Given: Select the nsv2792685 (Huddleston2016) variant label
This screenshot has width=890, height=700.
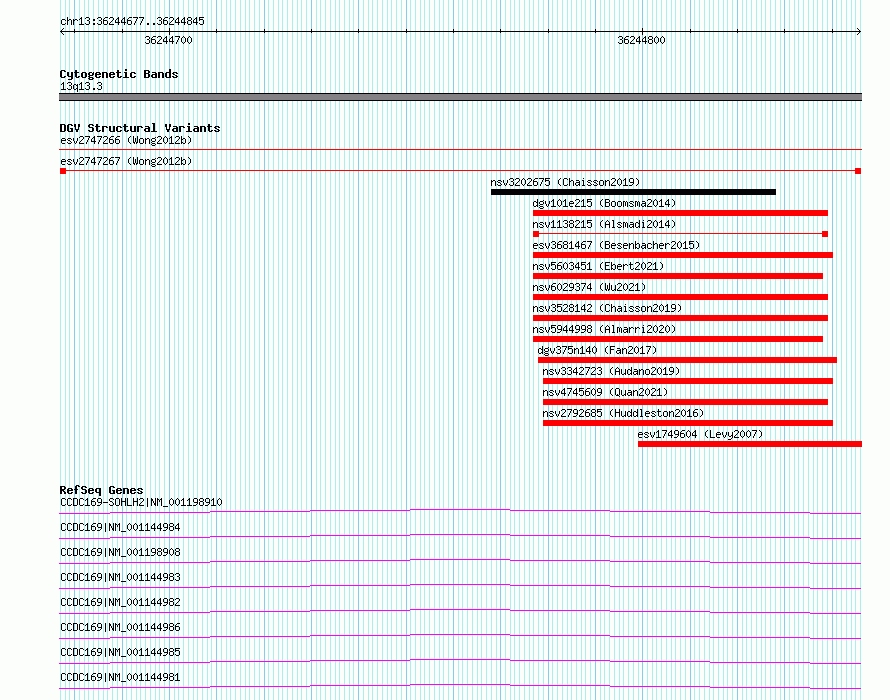Looking at the screenshot, I should pos(623,413).
